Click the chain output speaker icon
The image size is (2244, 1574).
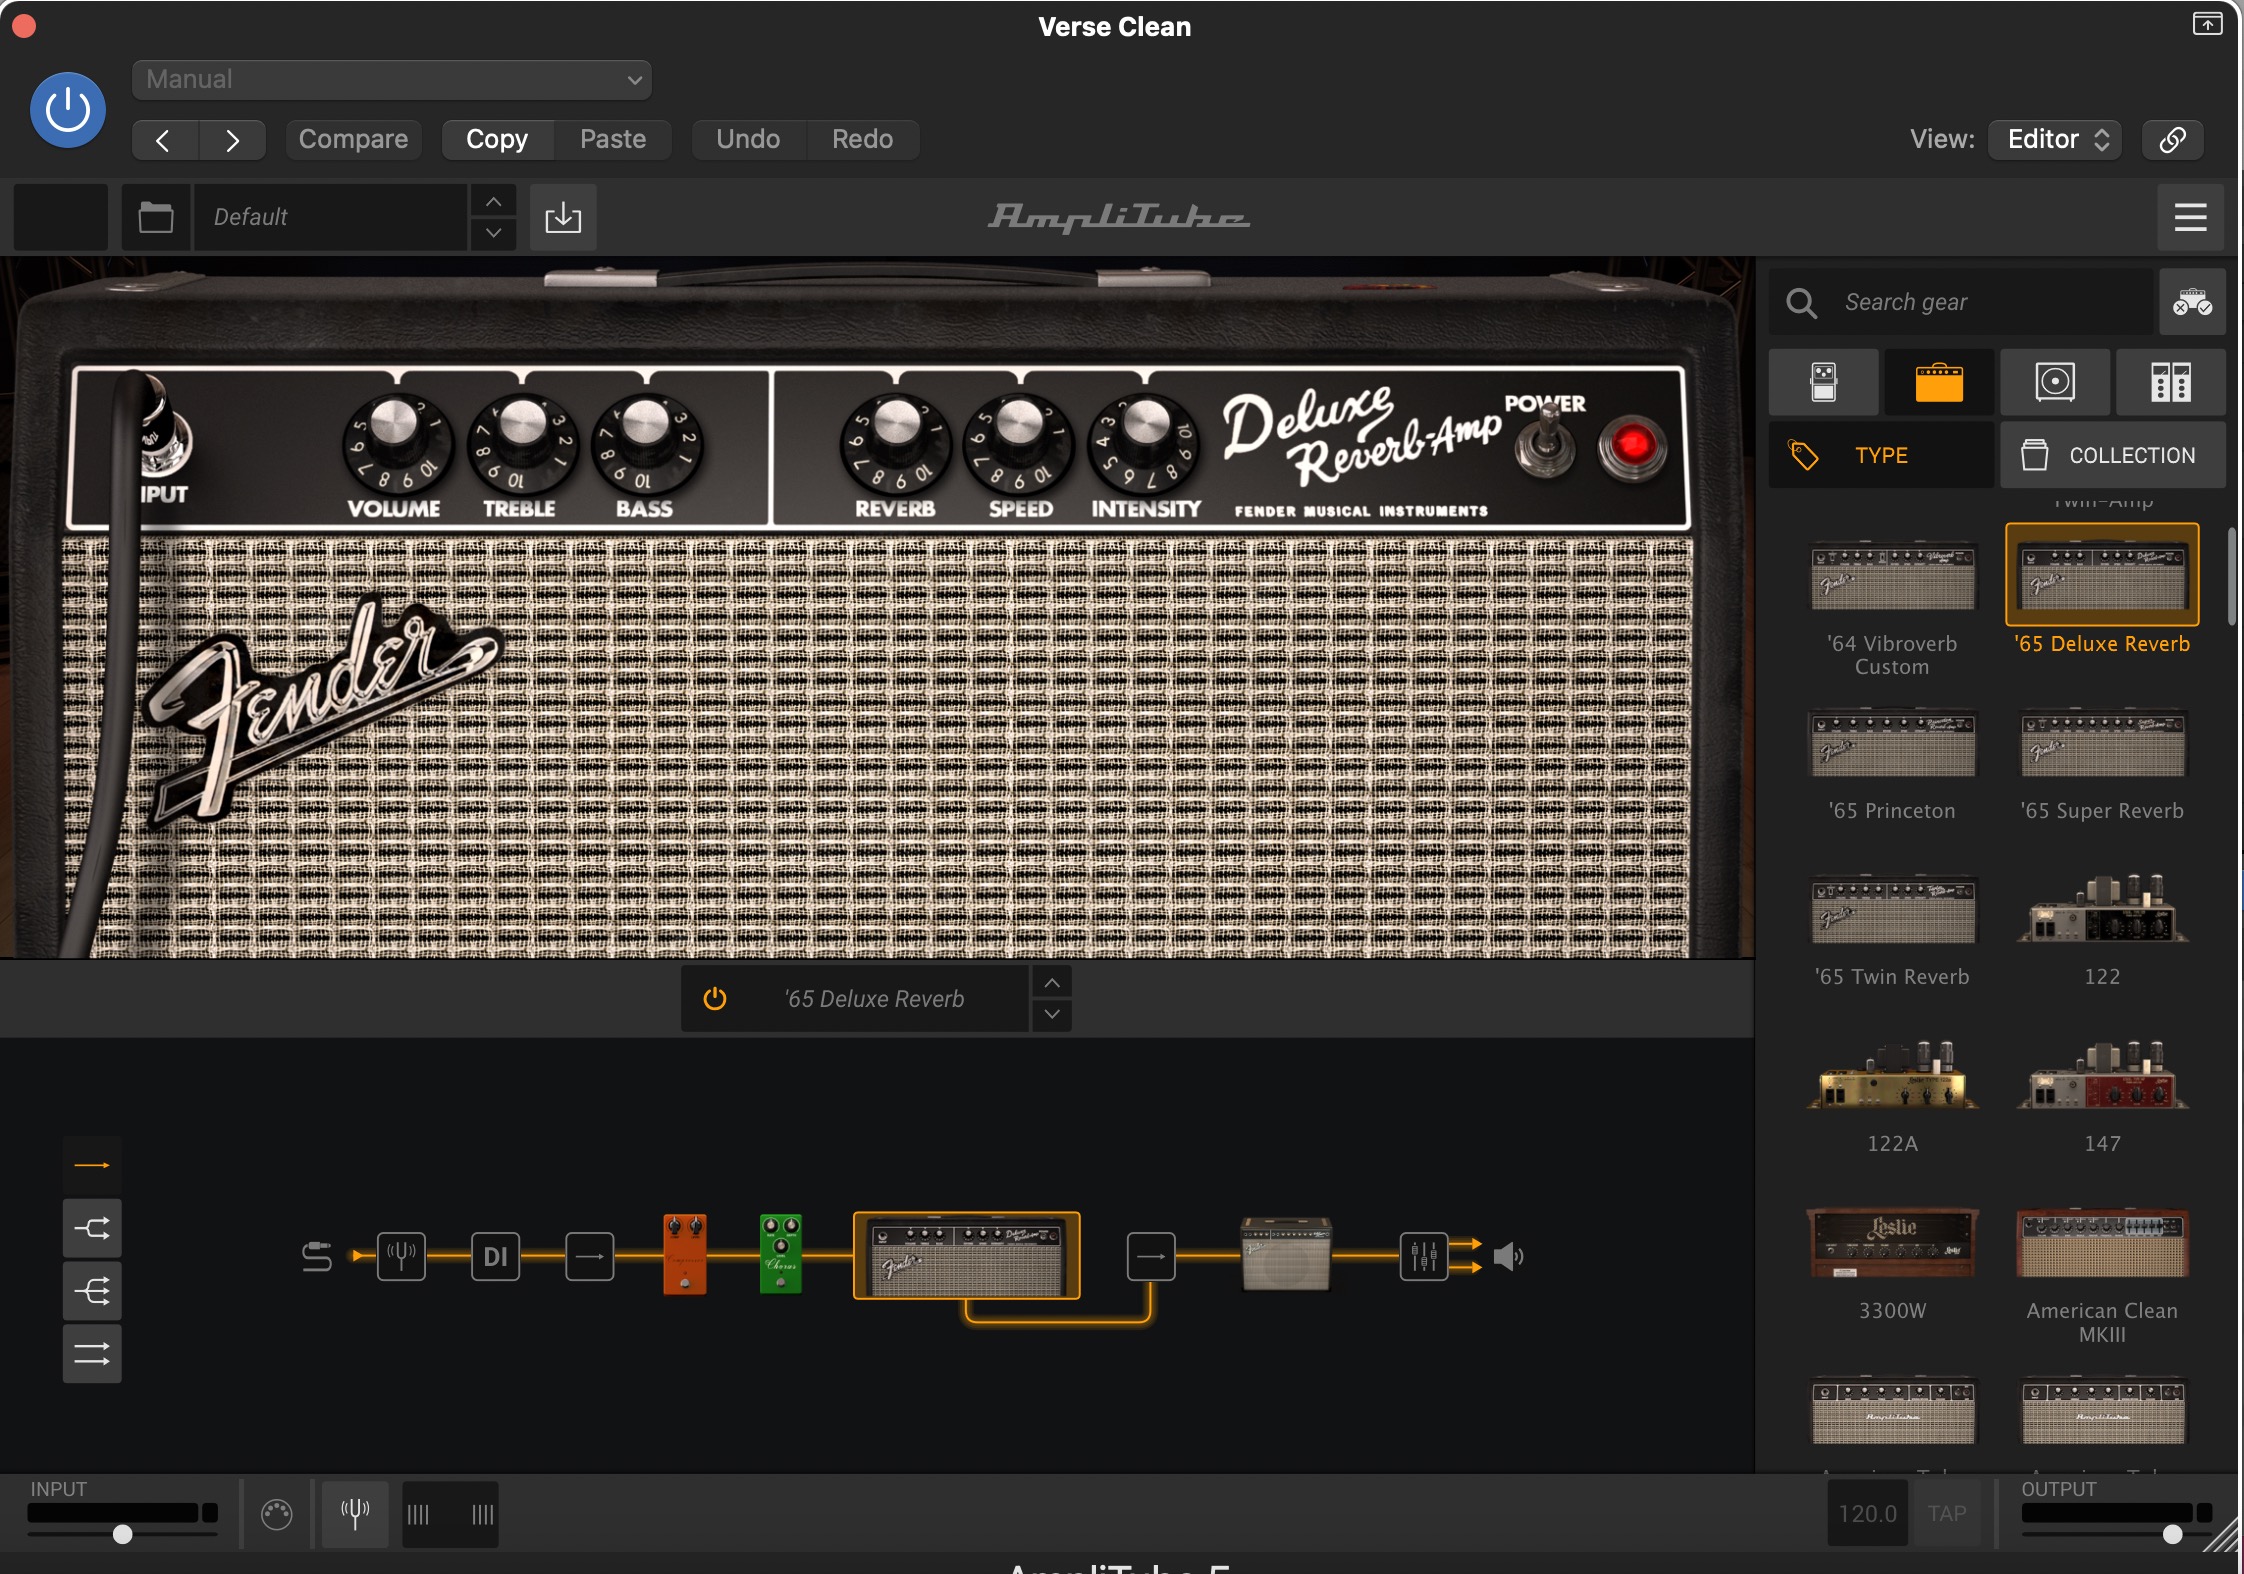(x=1508, y=1256)
